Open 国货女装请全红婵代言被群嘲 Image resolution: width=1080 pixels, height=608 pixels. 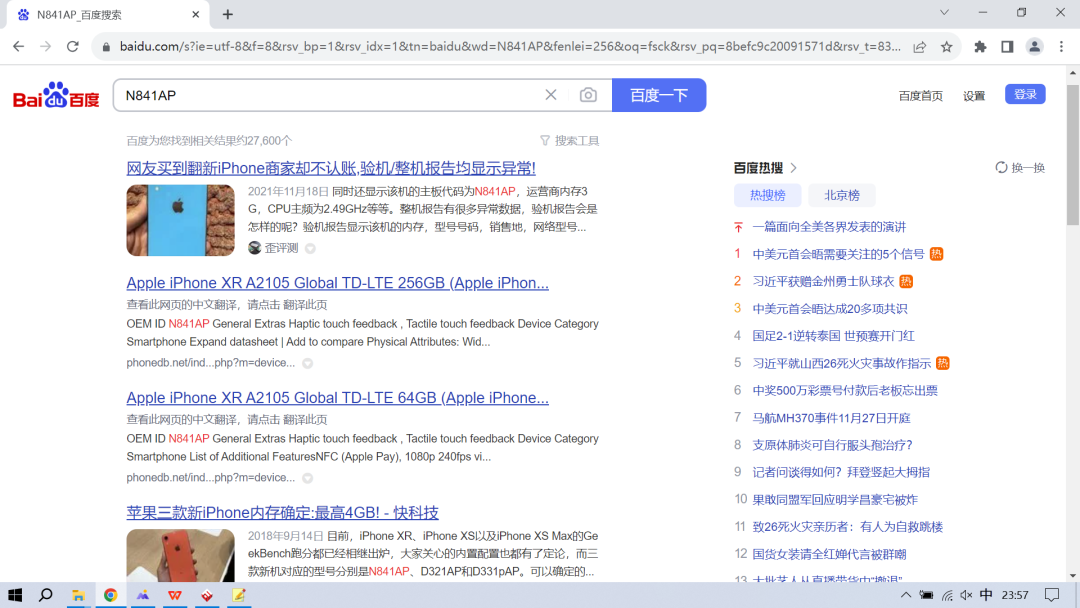[829, 554]
